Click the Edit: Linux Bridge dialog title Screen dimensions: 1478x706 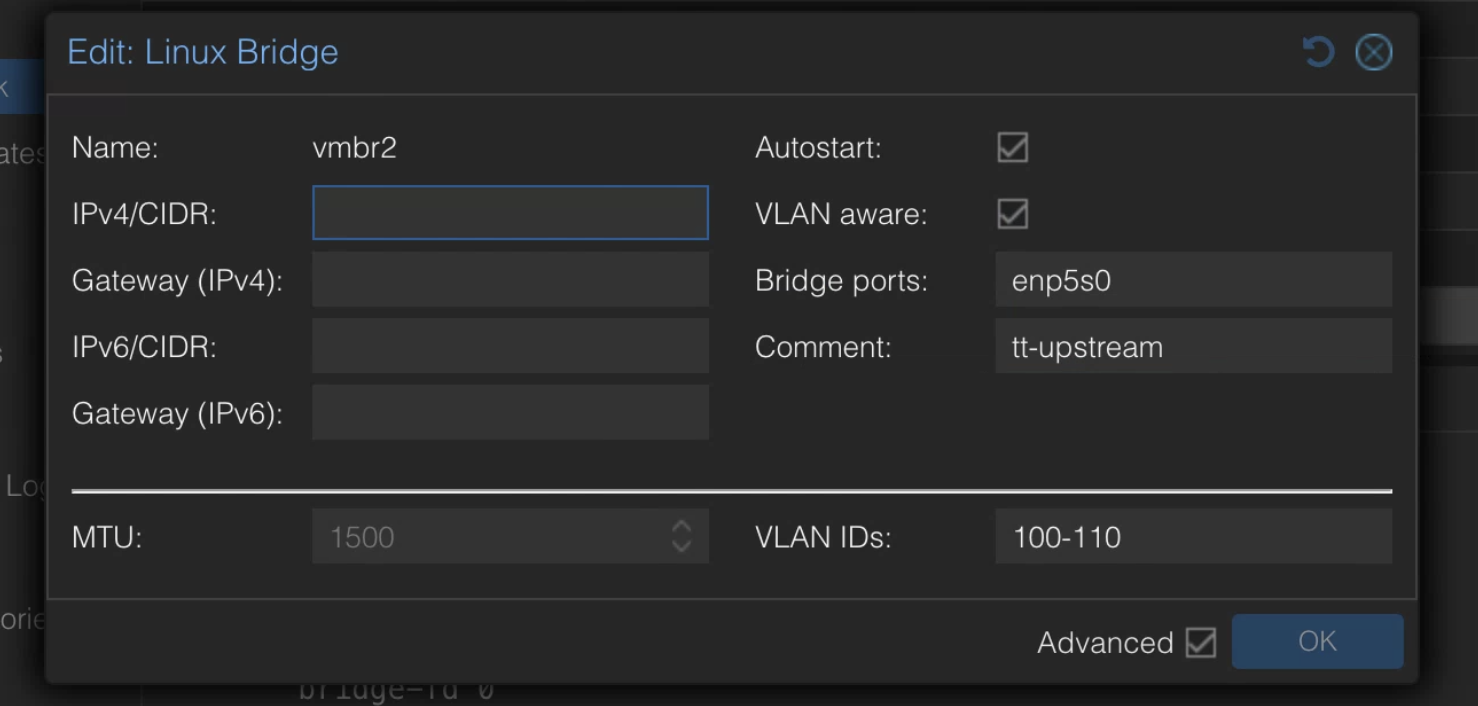203,52
